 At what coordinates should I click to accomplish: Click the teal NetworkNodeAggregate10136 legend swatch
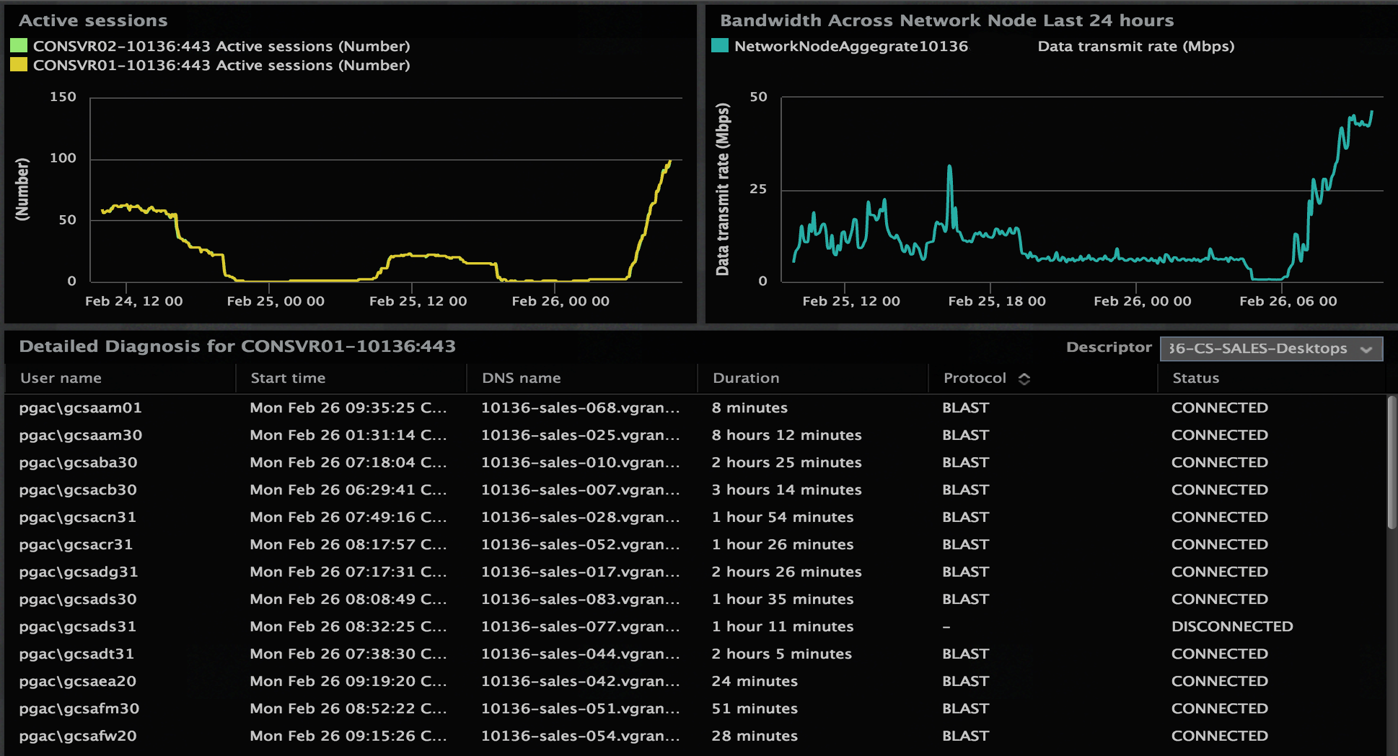click(x=719, y=46)
